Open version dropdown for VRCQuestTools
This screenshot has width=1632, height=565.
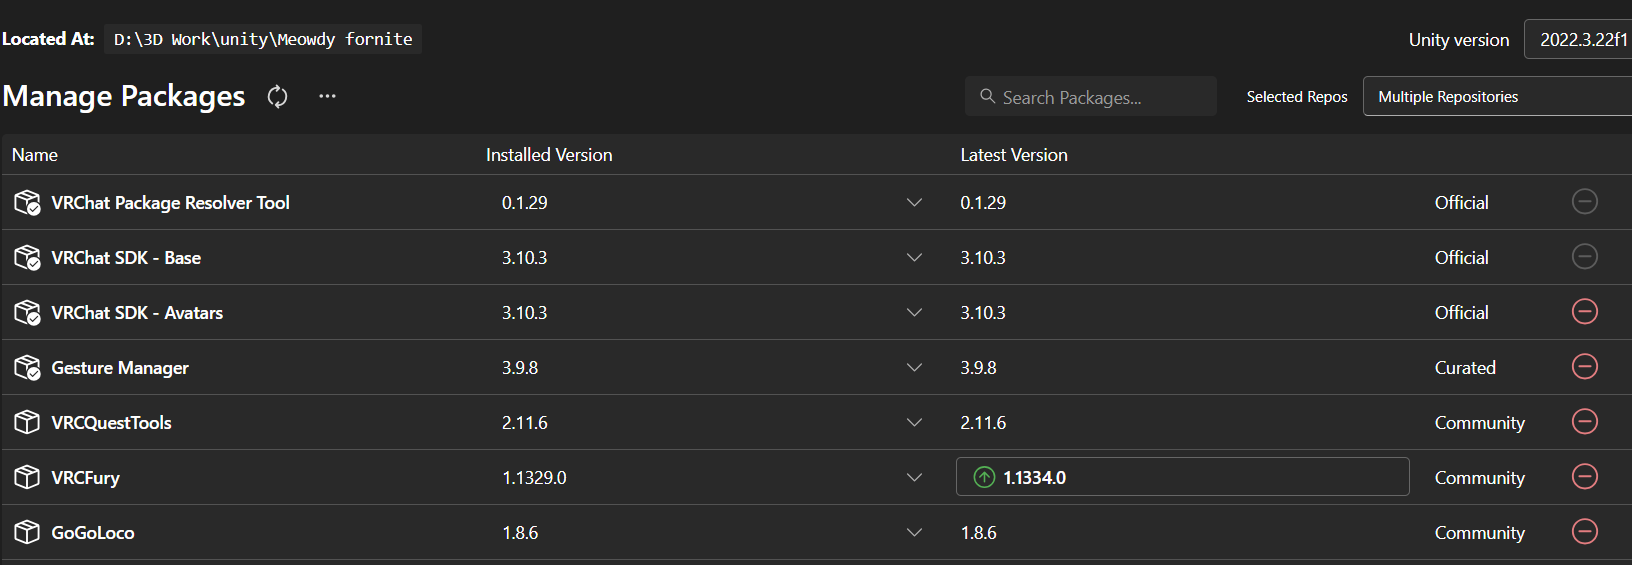(x=914, y=423)
